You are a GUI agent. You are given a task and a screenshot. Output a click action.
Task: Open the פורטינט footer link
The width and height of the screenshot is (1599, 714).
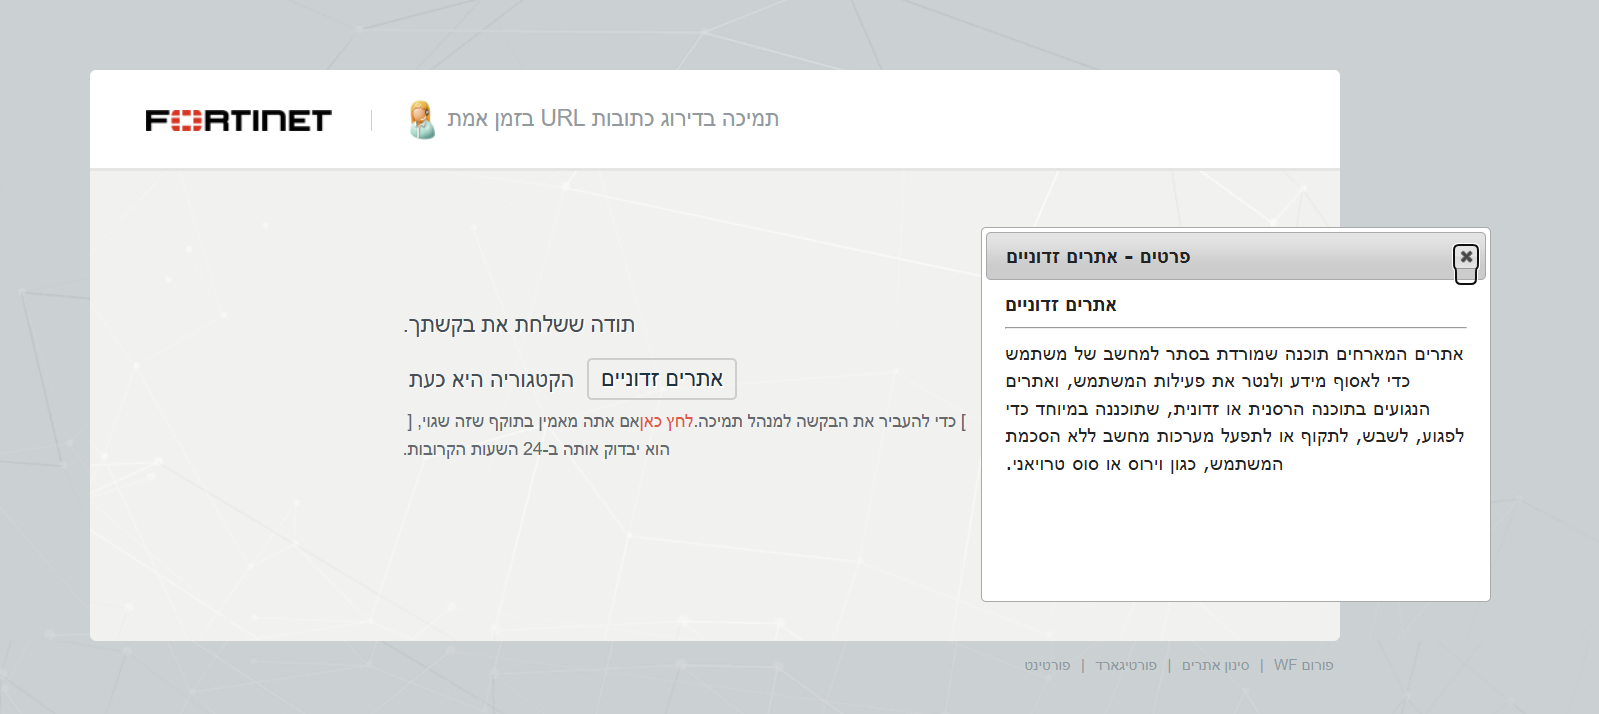pyautogui.click(x=1047, y=665)
